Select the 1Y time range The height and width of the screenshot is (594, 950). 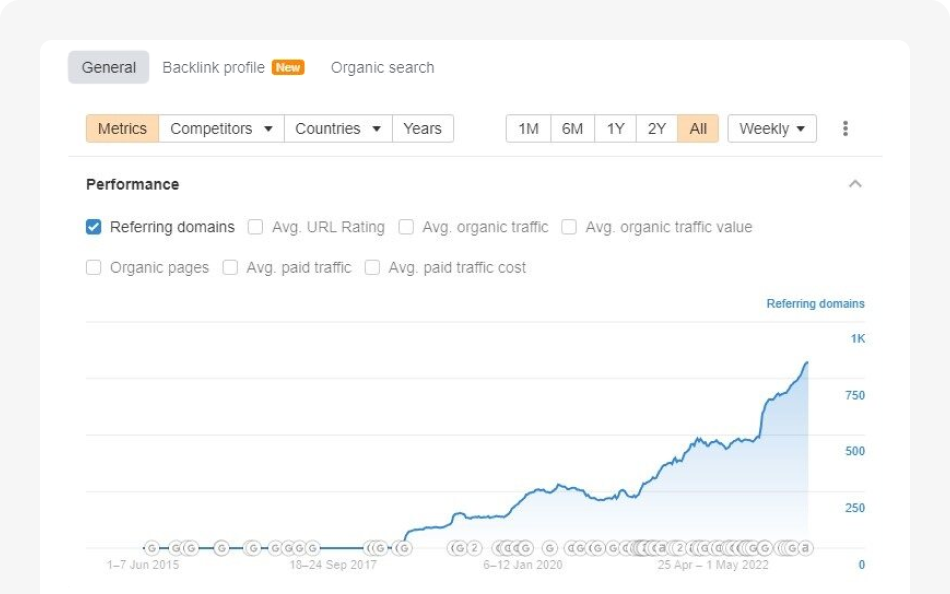[614, 128]
